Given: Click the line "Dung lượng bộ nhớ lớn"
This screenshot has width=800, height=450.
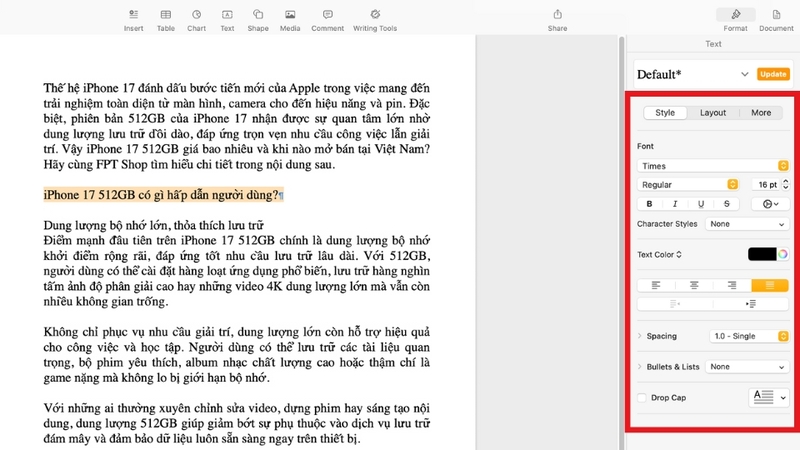Looking at the screenshot, I should [154, 225].
